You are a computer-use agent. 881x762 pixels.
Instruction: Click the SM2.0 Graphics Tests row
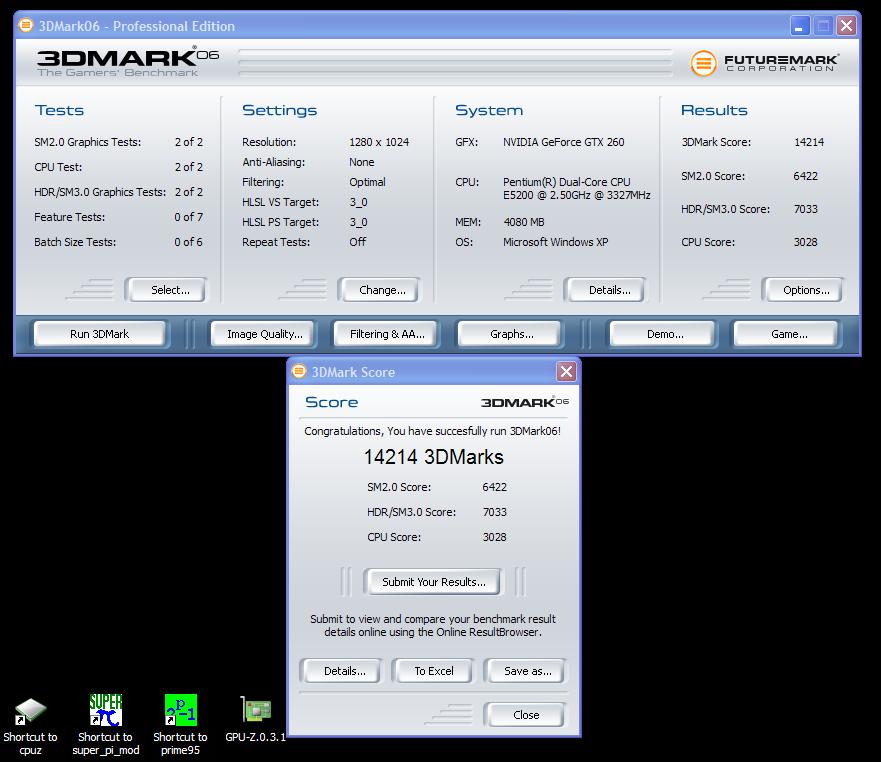119,142
